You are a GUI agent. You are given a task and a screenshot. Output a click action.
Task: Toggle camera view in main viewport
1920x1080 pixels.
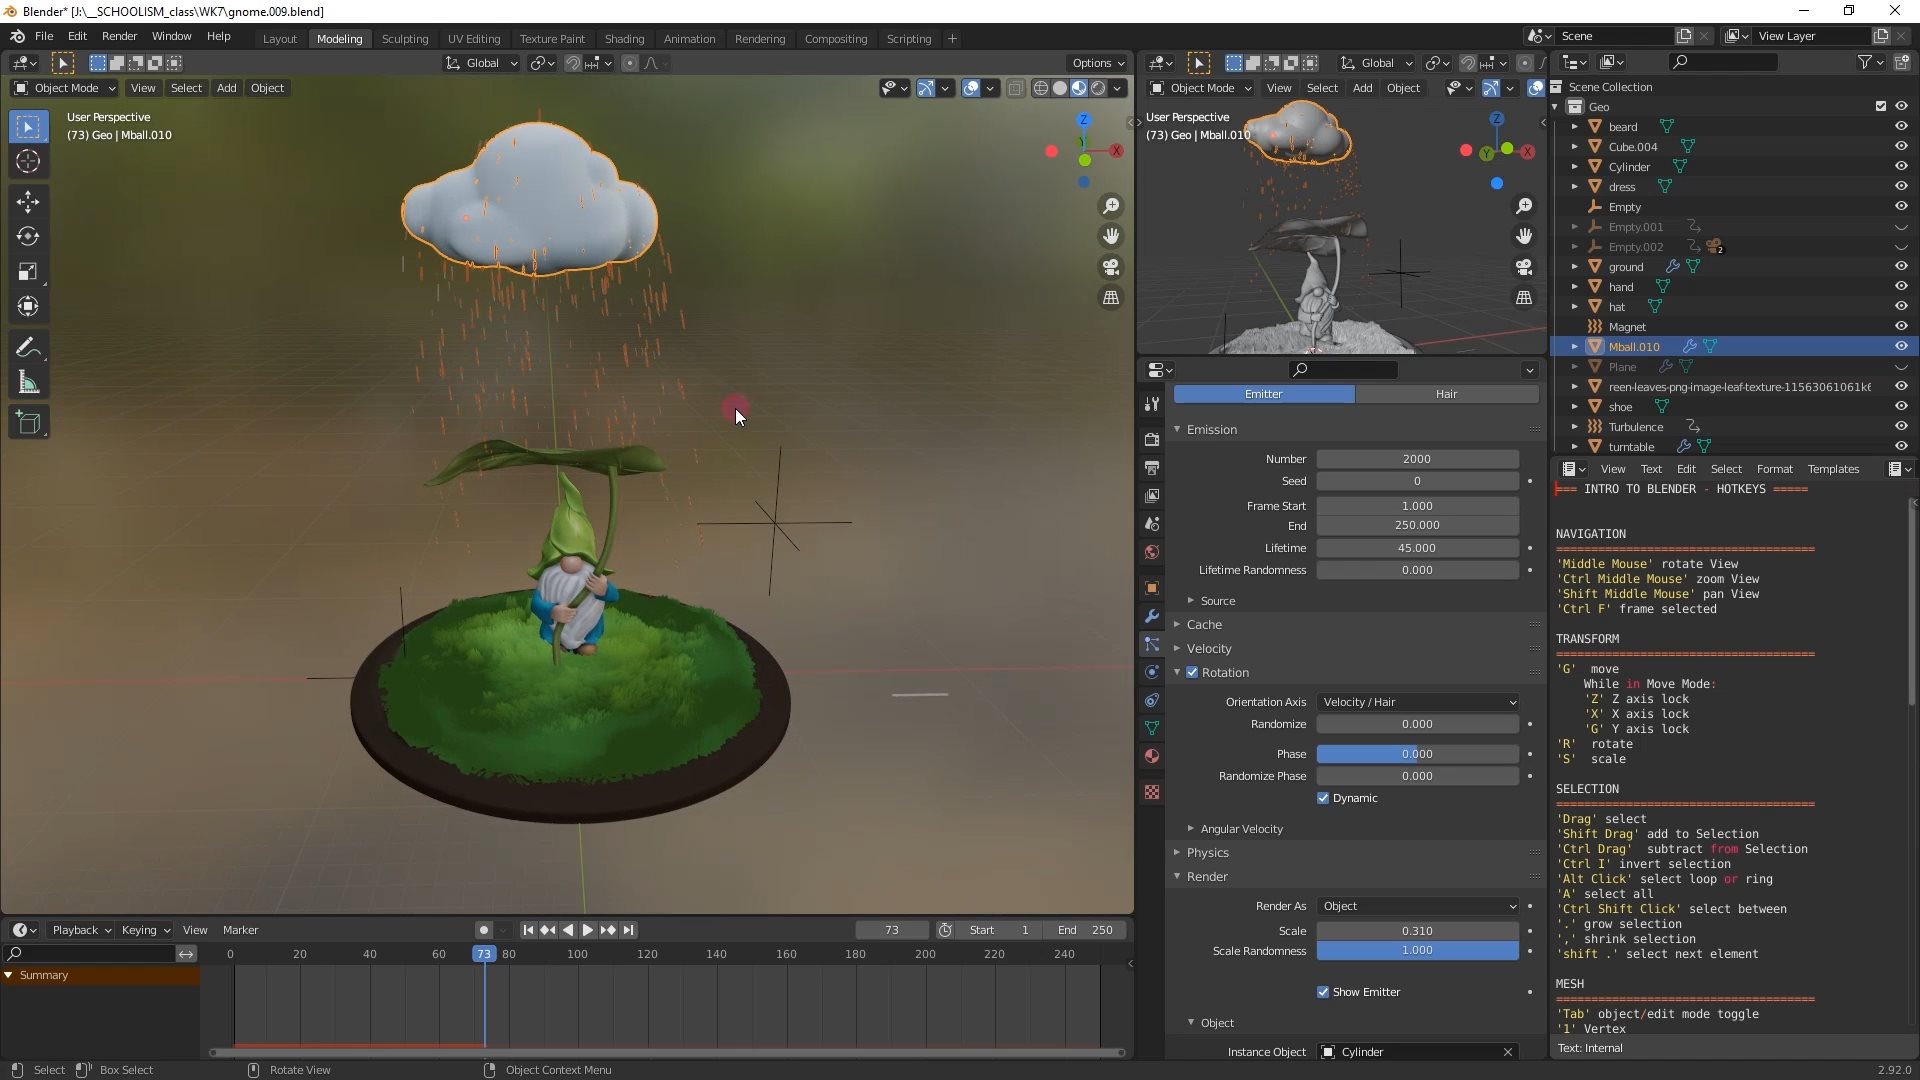click(1111, 267)
